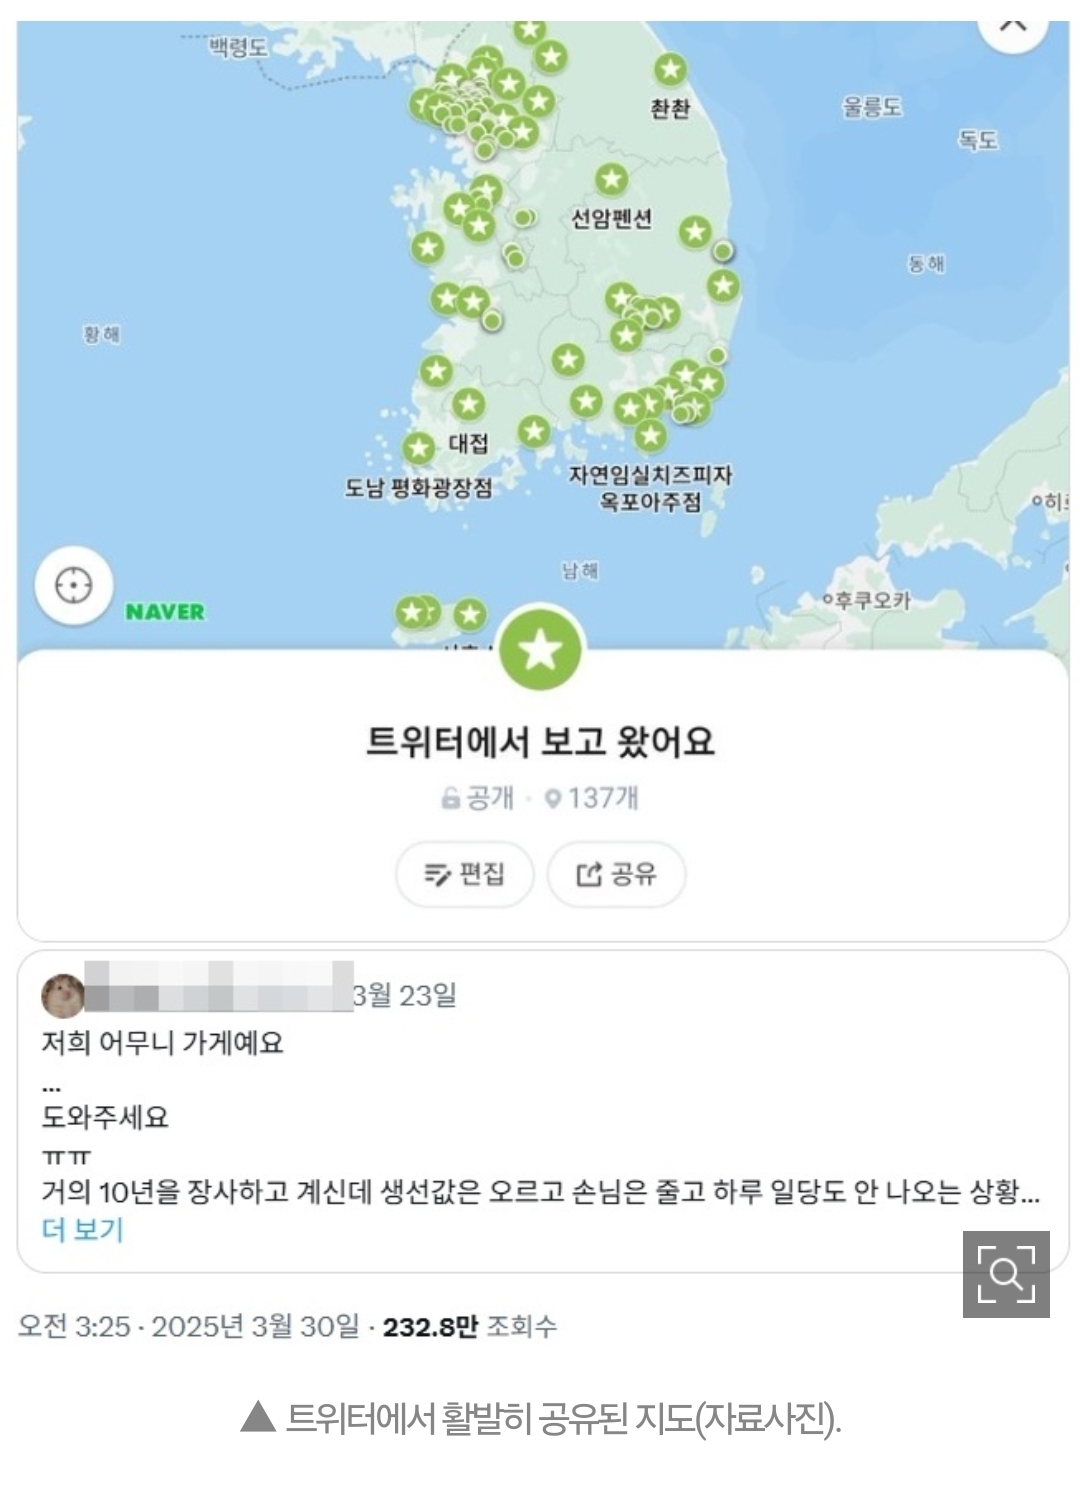Select the 울릉도 island label on map

(872, 107)
